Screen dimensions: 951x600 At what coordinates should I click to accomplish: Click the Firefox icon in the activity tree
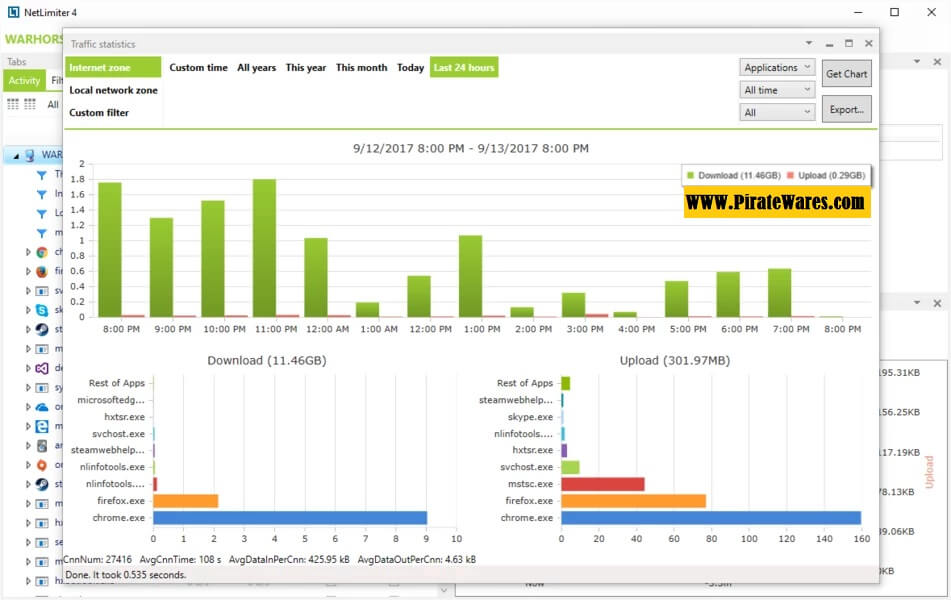pos(42,271)
